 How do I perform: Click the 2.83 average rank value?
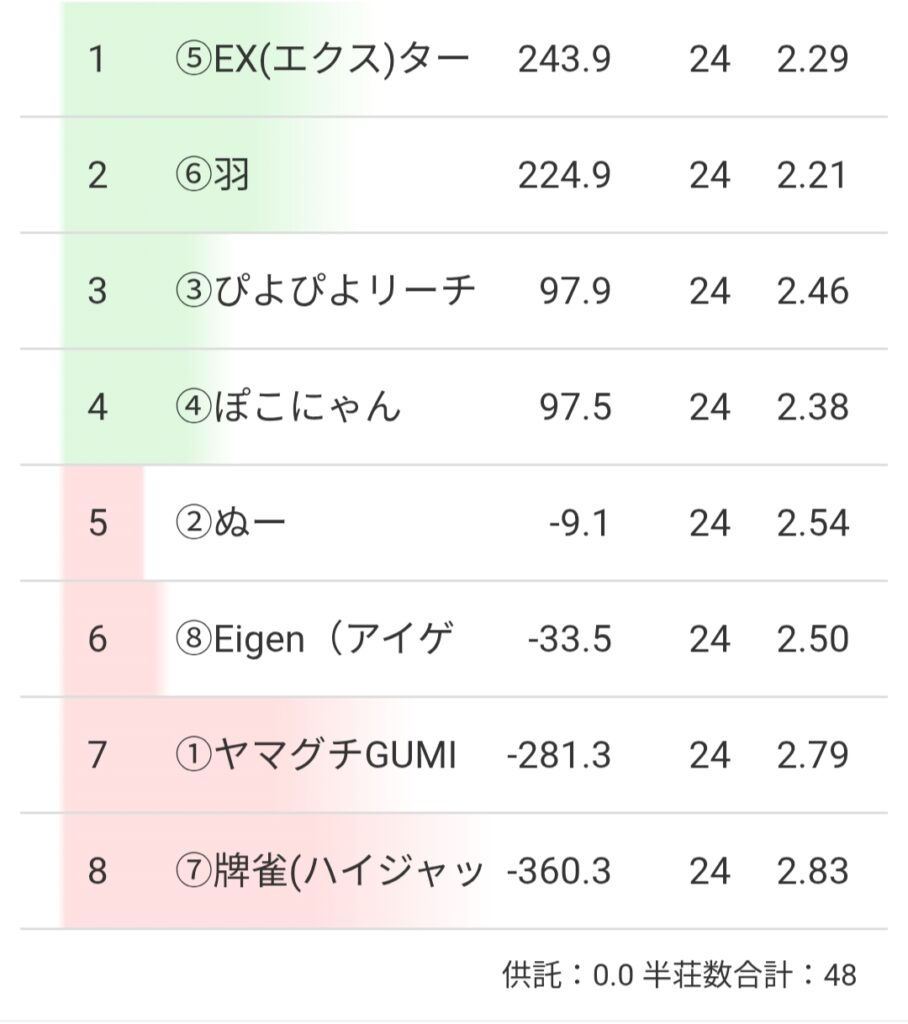[x=812, y=872]
